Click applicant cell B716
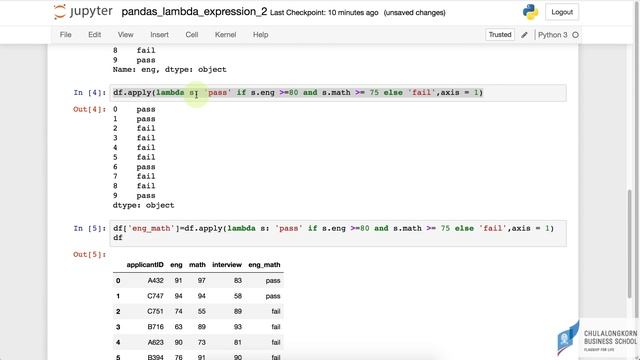 (156, 327)
